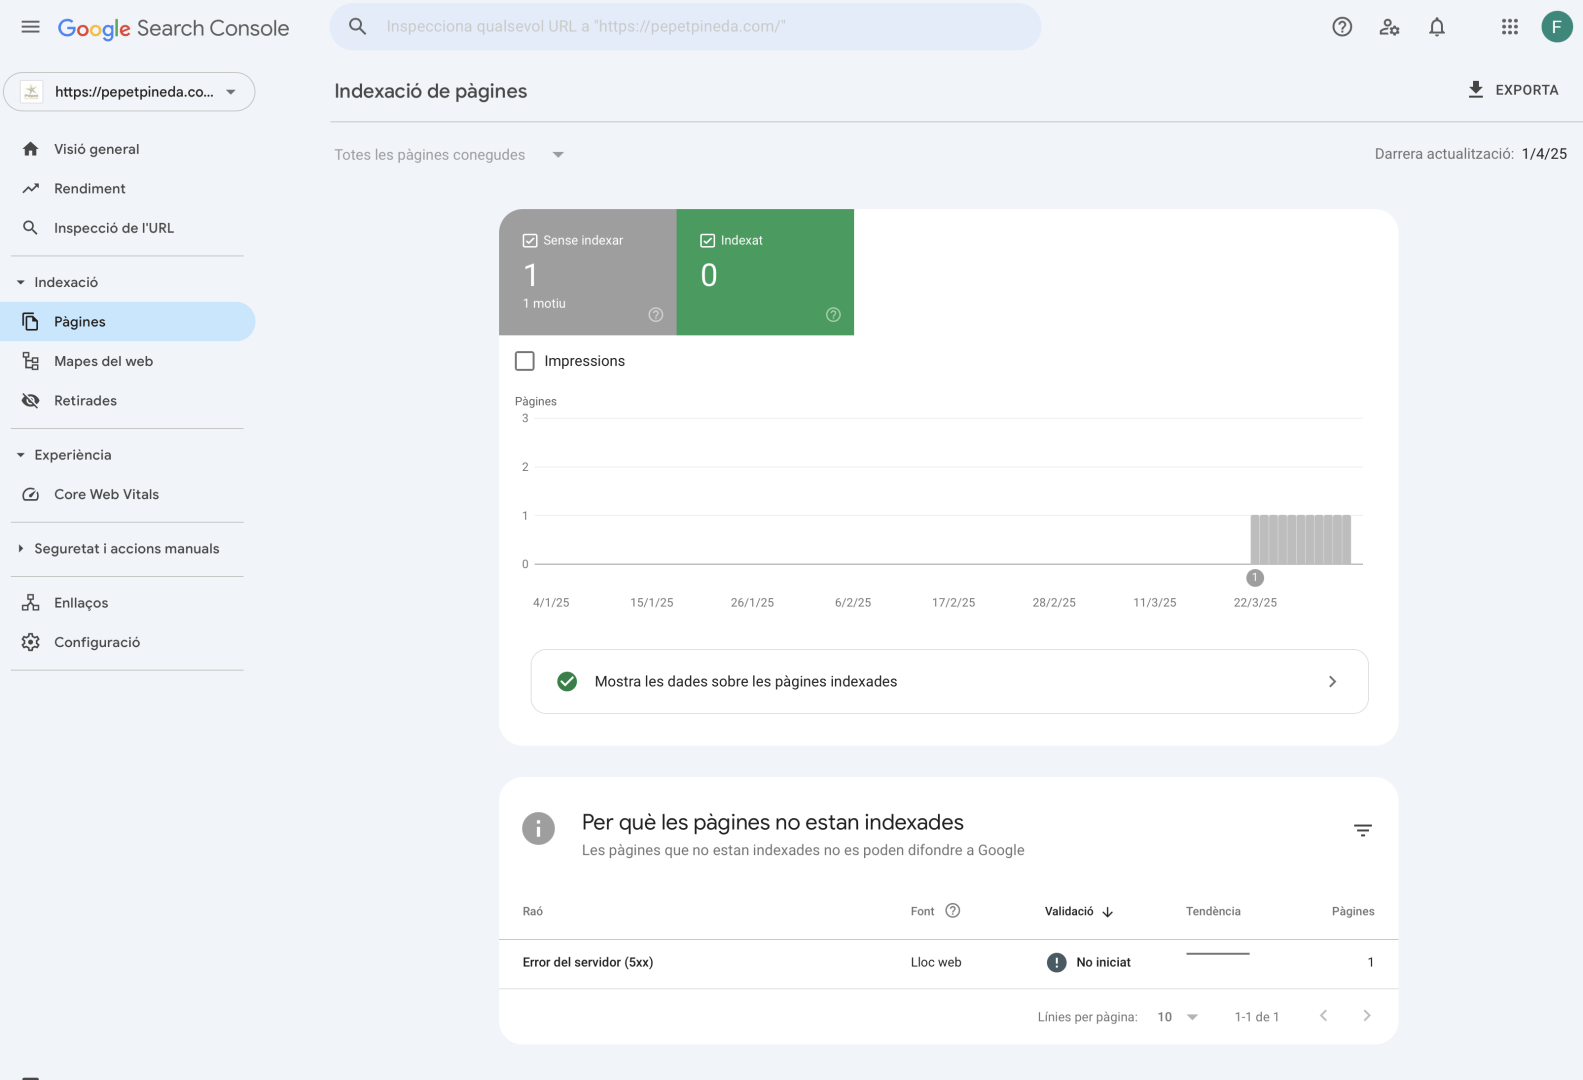This screenshot has width=1583, height=1080.
Task: Click the Pàgines column header
Action: tap(1353, 911)
